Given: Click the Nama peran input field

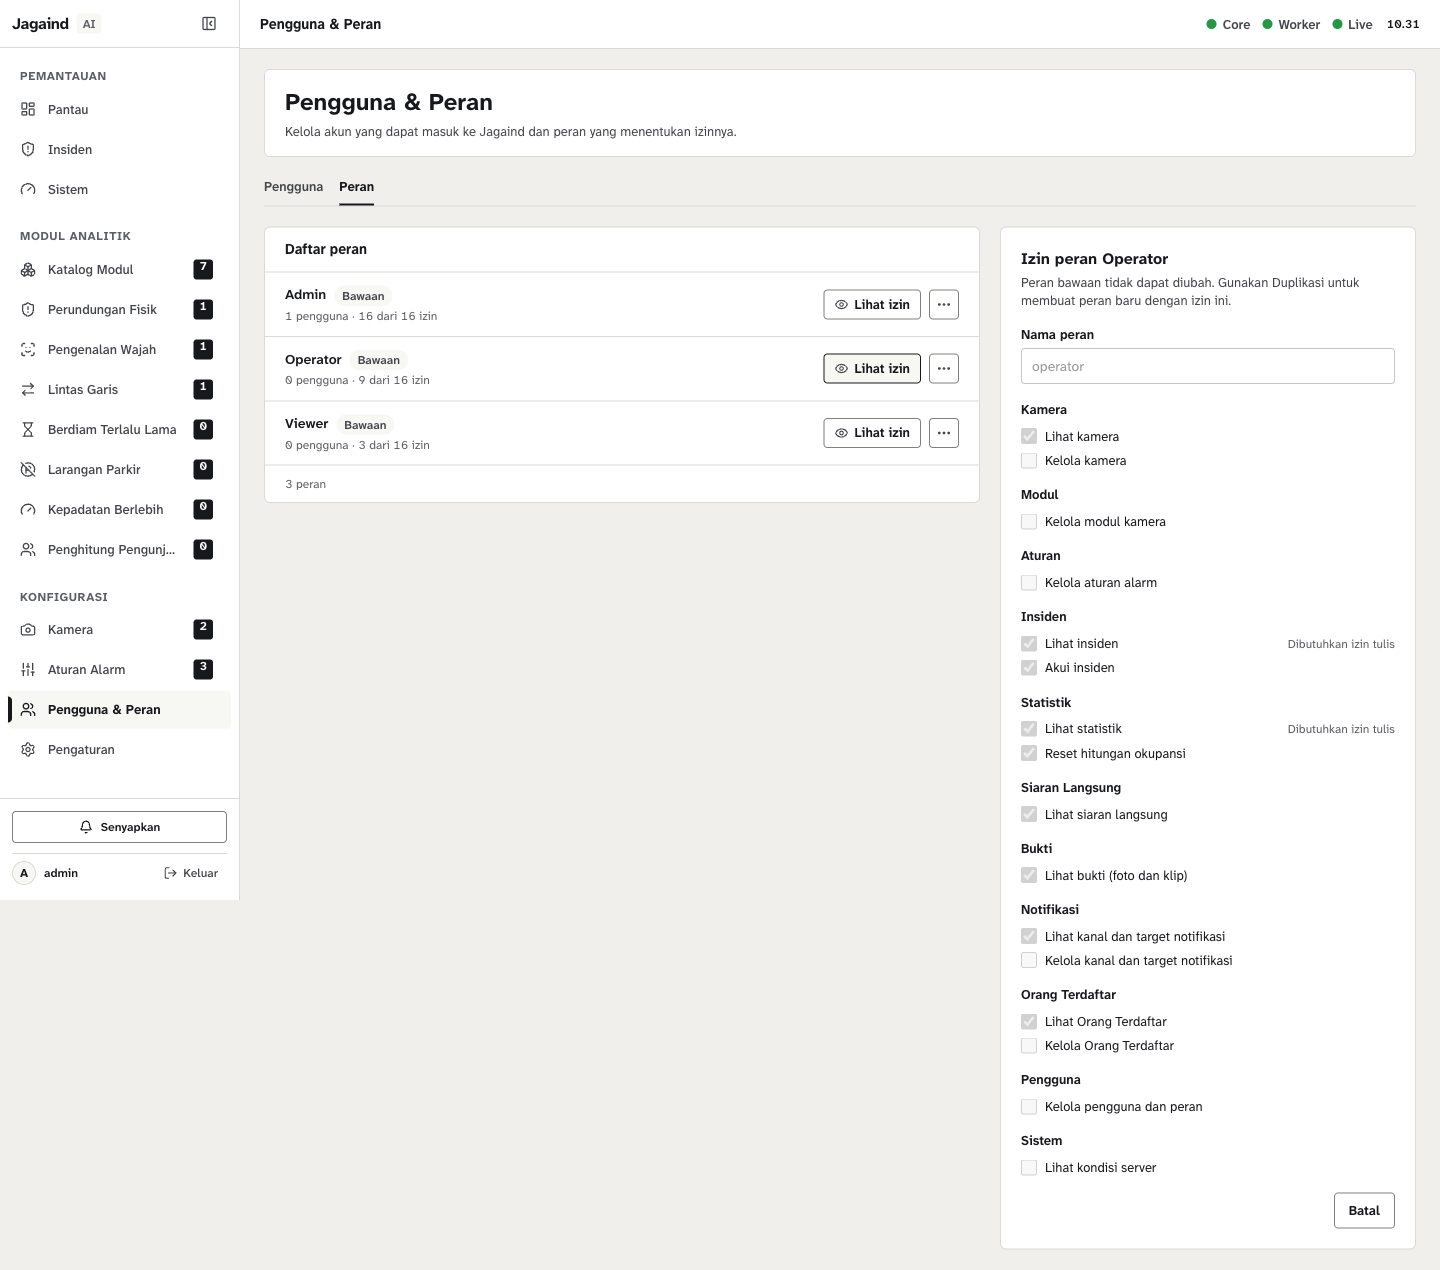Looking at the screenshot, I should (1208, 366).
